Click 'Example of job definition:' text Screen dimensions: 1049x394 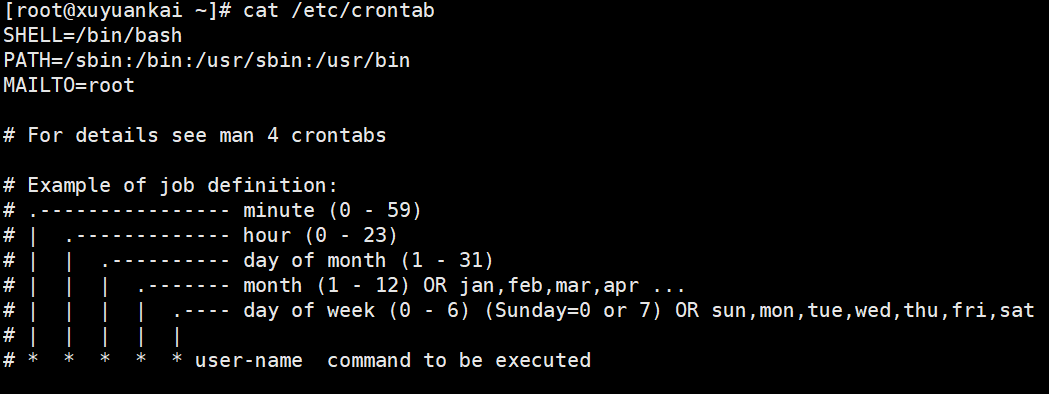(183, 185)
